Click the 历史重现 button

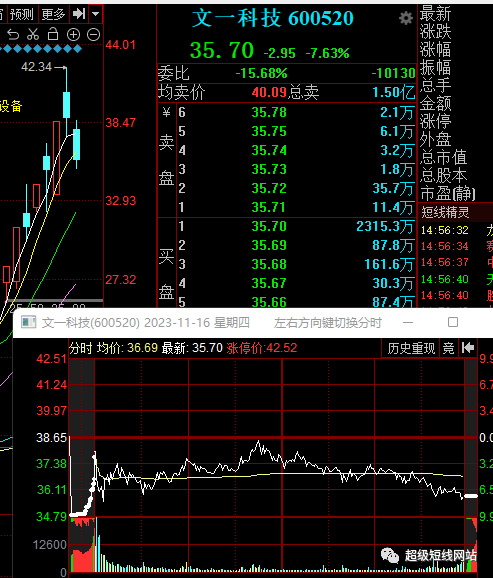point(411,348)
